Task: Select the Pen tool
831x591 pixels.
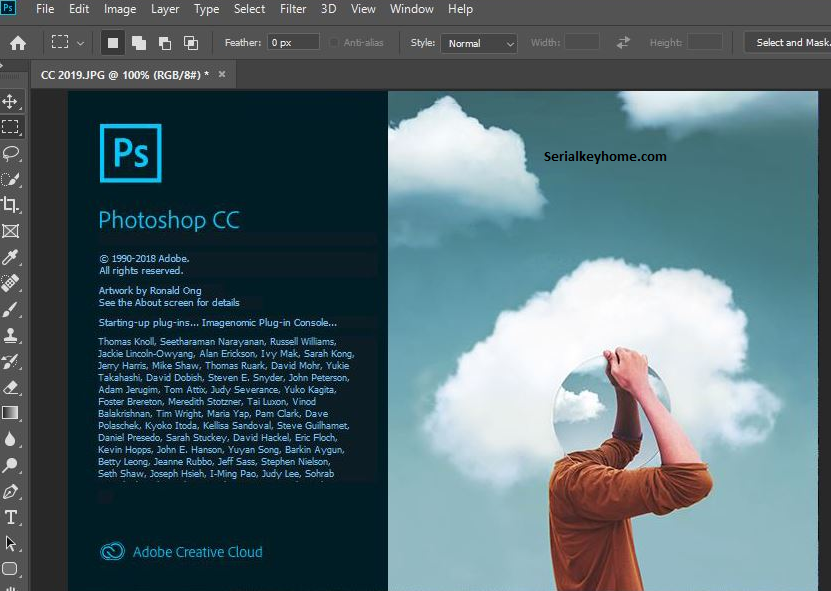Action: pyautogui.click(x=11, y=491)
